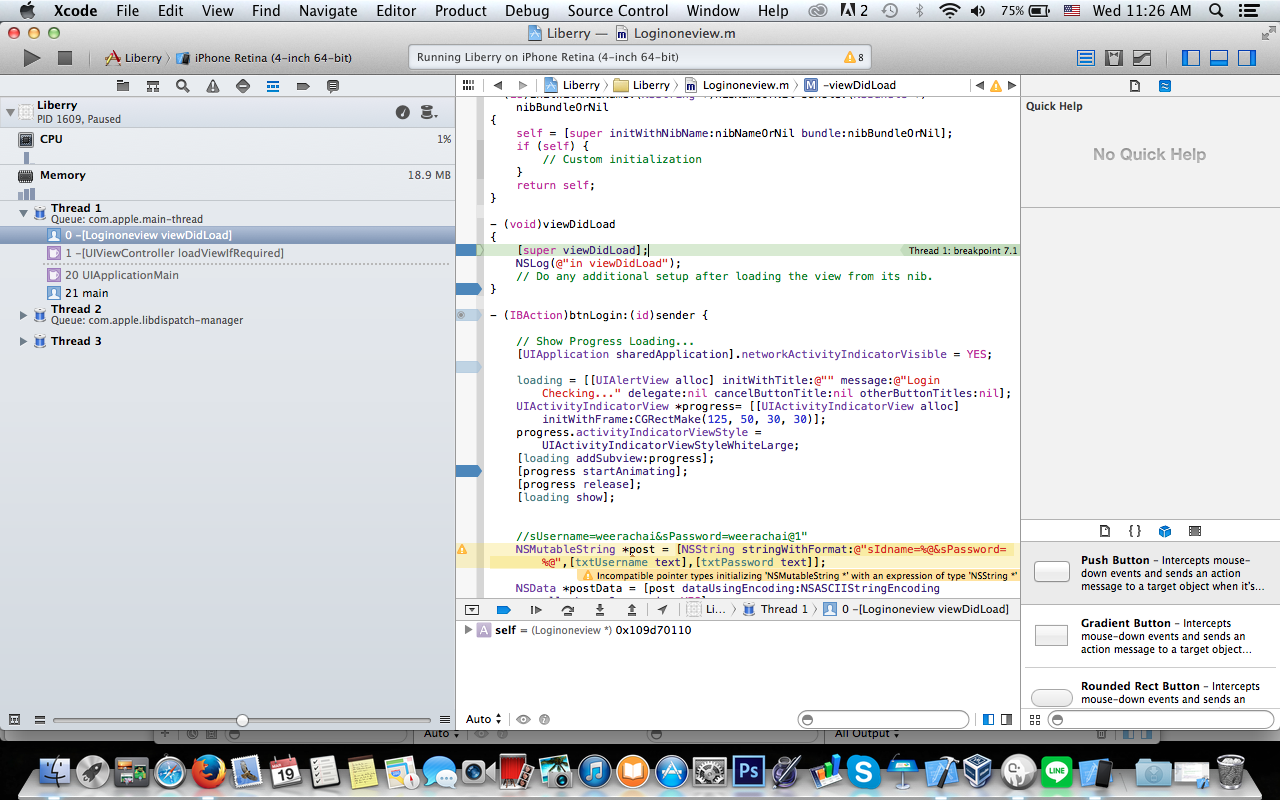Screen dimensions: 1280x800
Task: Open Loginoneview.m file in jump bar
Action: [736, 85]
